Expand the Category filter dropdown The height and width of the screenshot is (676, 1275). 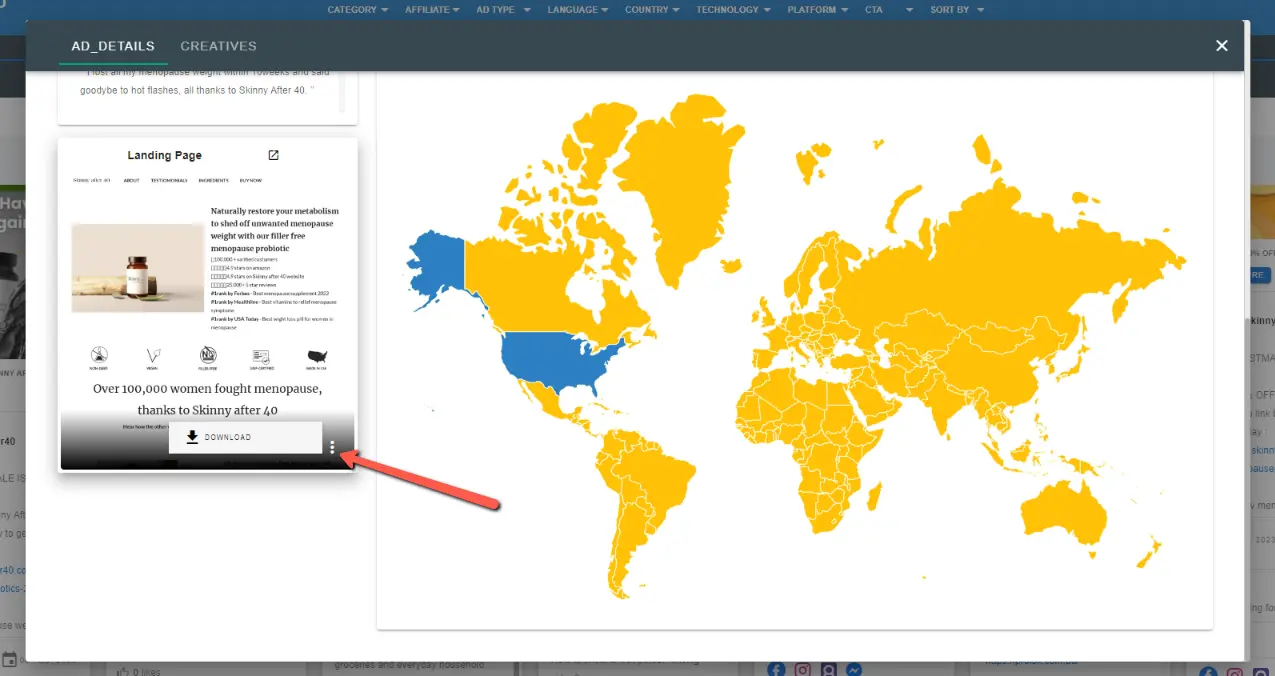point(358,10)
